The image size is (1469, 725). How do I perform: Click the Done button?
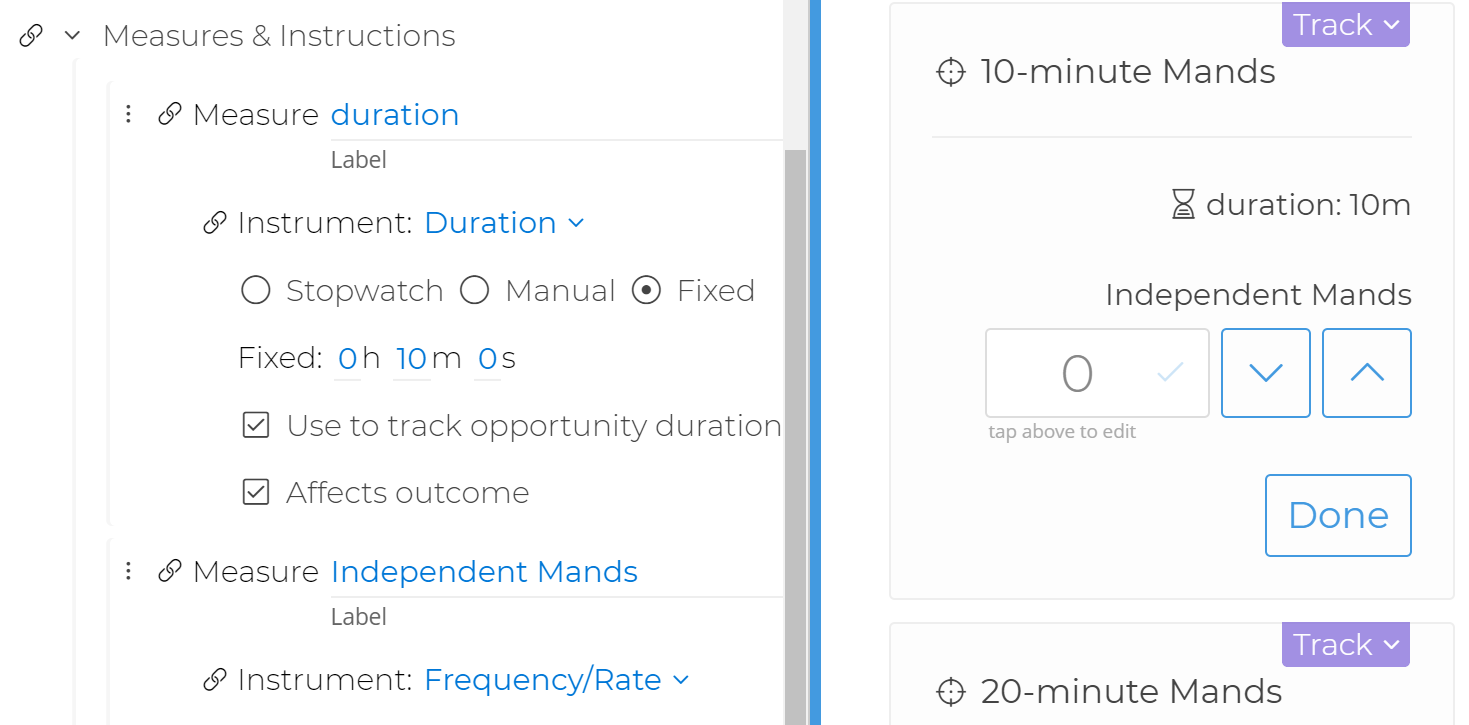[1338, 515]
